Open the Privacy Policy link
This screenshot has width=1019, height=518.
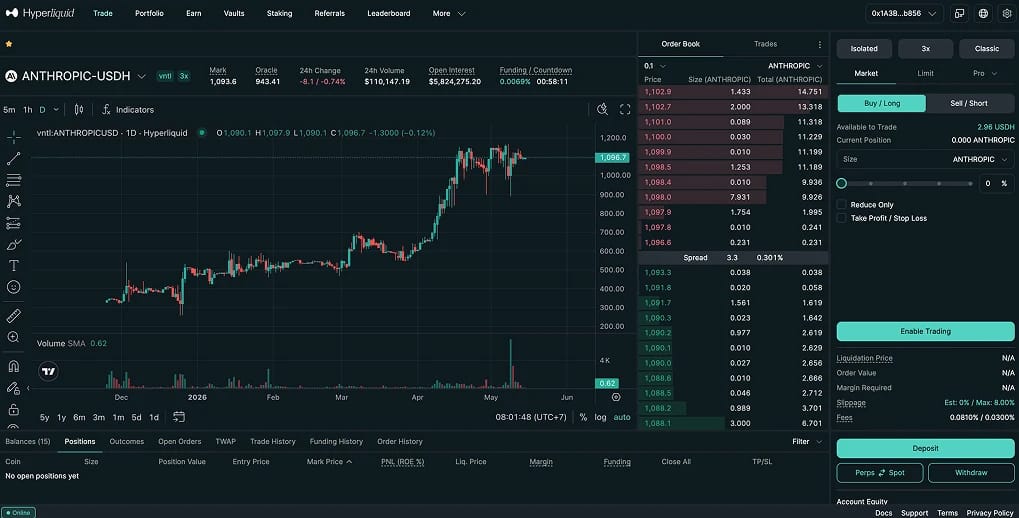coord(990,513)
